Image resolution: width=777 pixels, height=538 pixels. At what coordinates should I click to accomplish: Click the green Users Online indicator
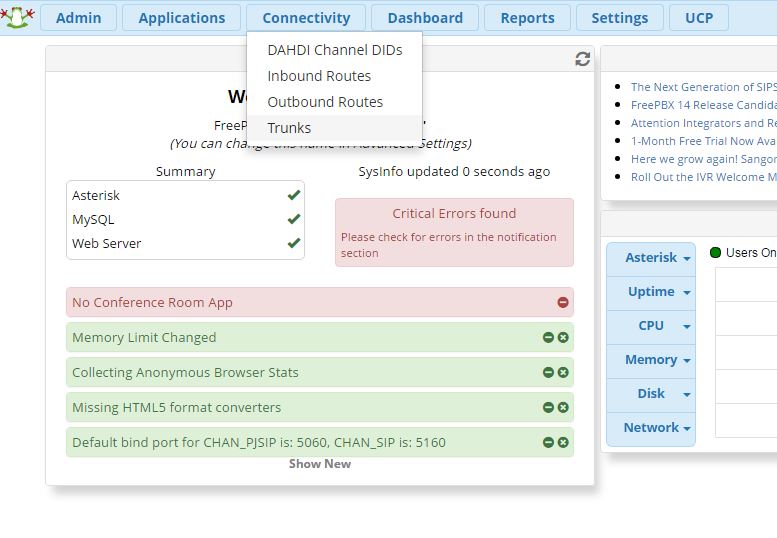[715, 253]
